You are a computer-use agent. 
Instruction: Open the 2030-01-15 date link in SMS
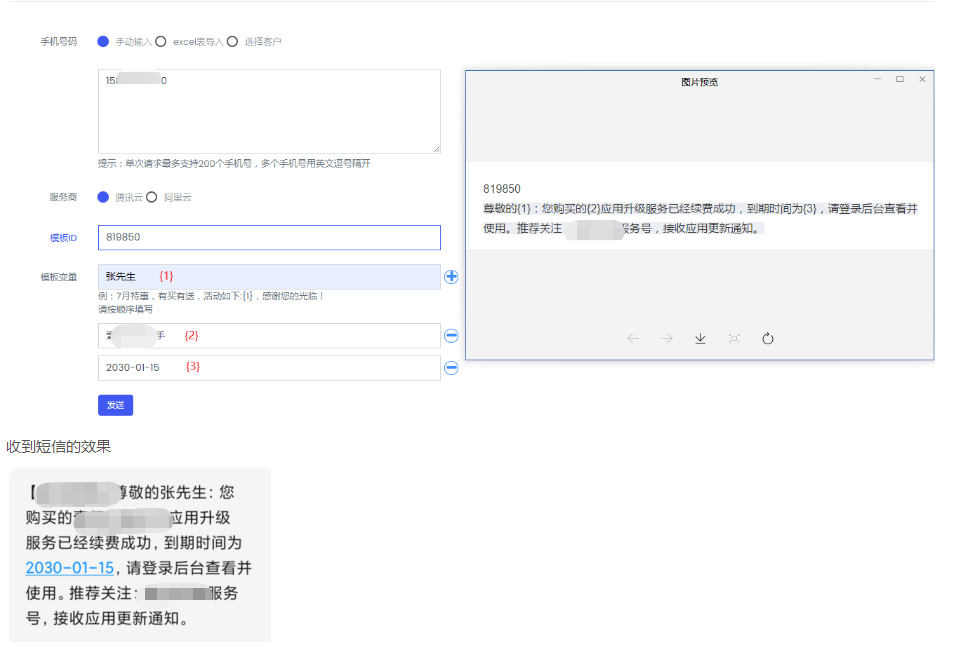click(70, 568)
